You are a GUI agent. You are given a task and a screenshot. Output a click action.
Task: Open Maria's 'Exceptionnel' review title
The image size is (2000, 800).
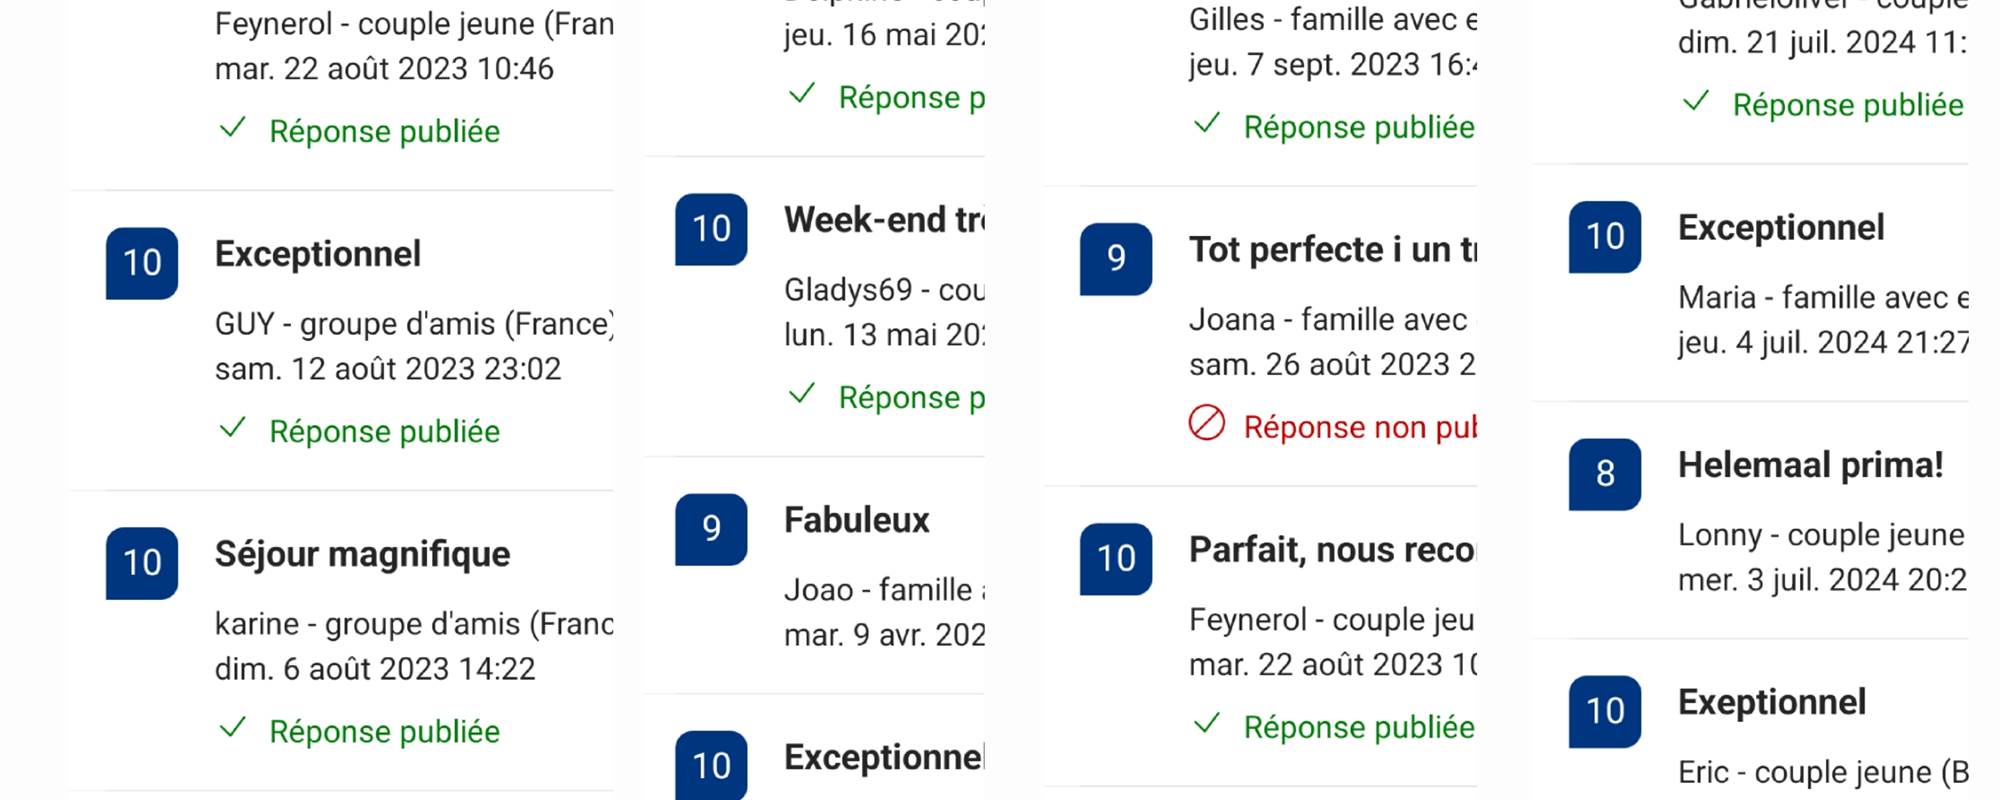click(1781, 228)
